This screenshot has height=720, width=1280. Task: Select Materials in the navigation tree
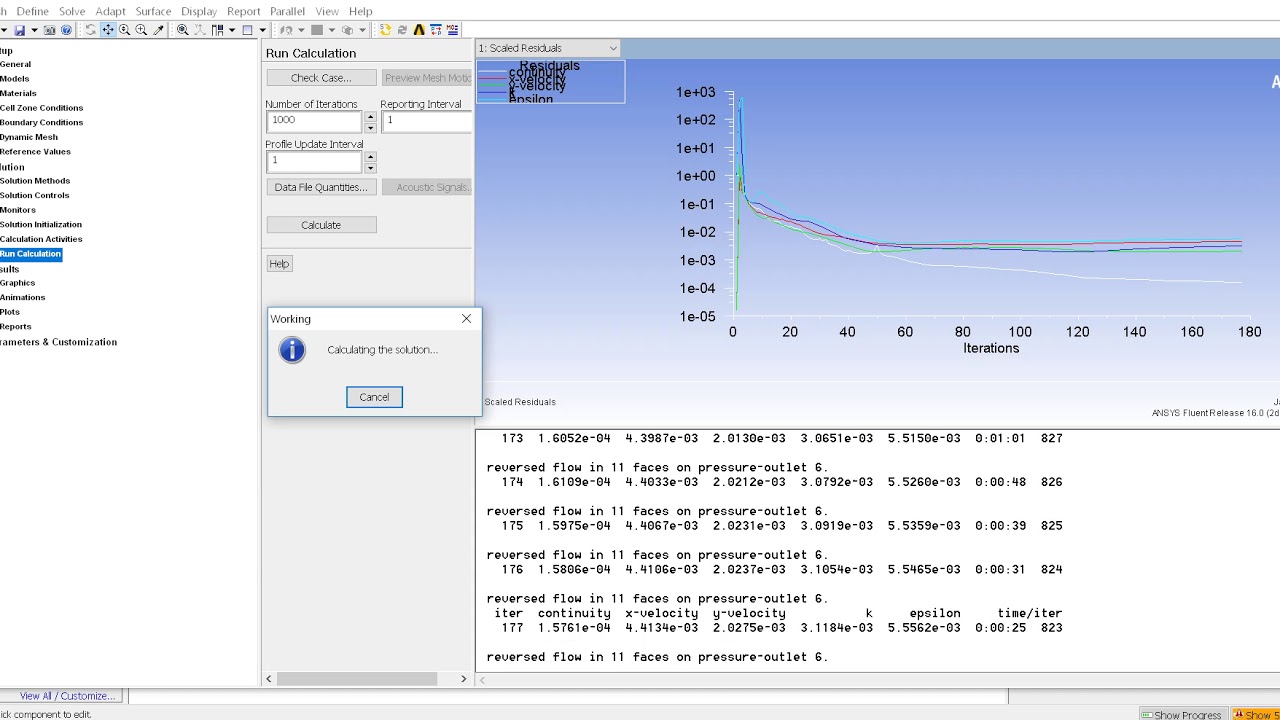pyautogui.click(x=18, y=93)
